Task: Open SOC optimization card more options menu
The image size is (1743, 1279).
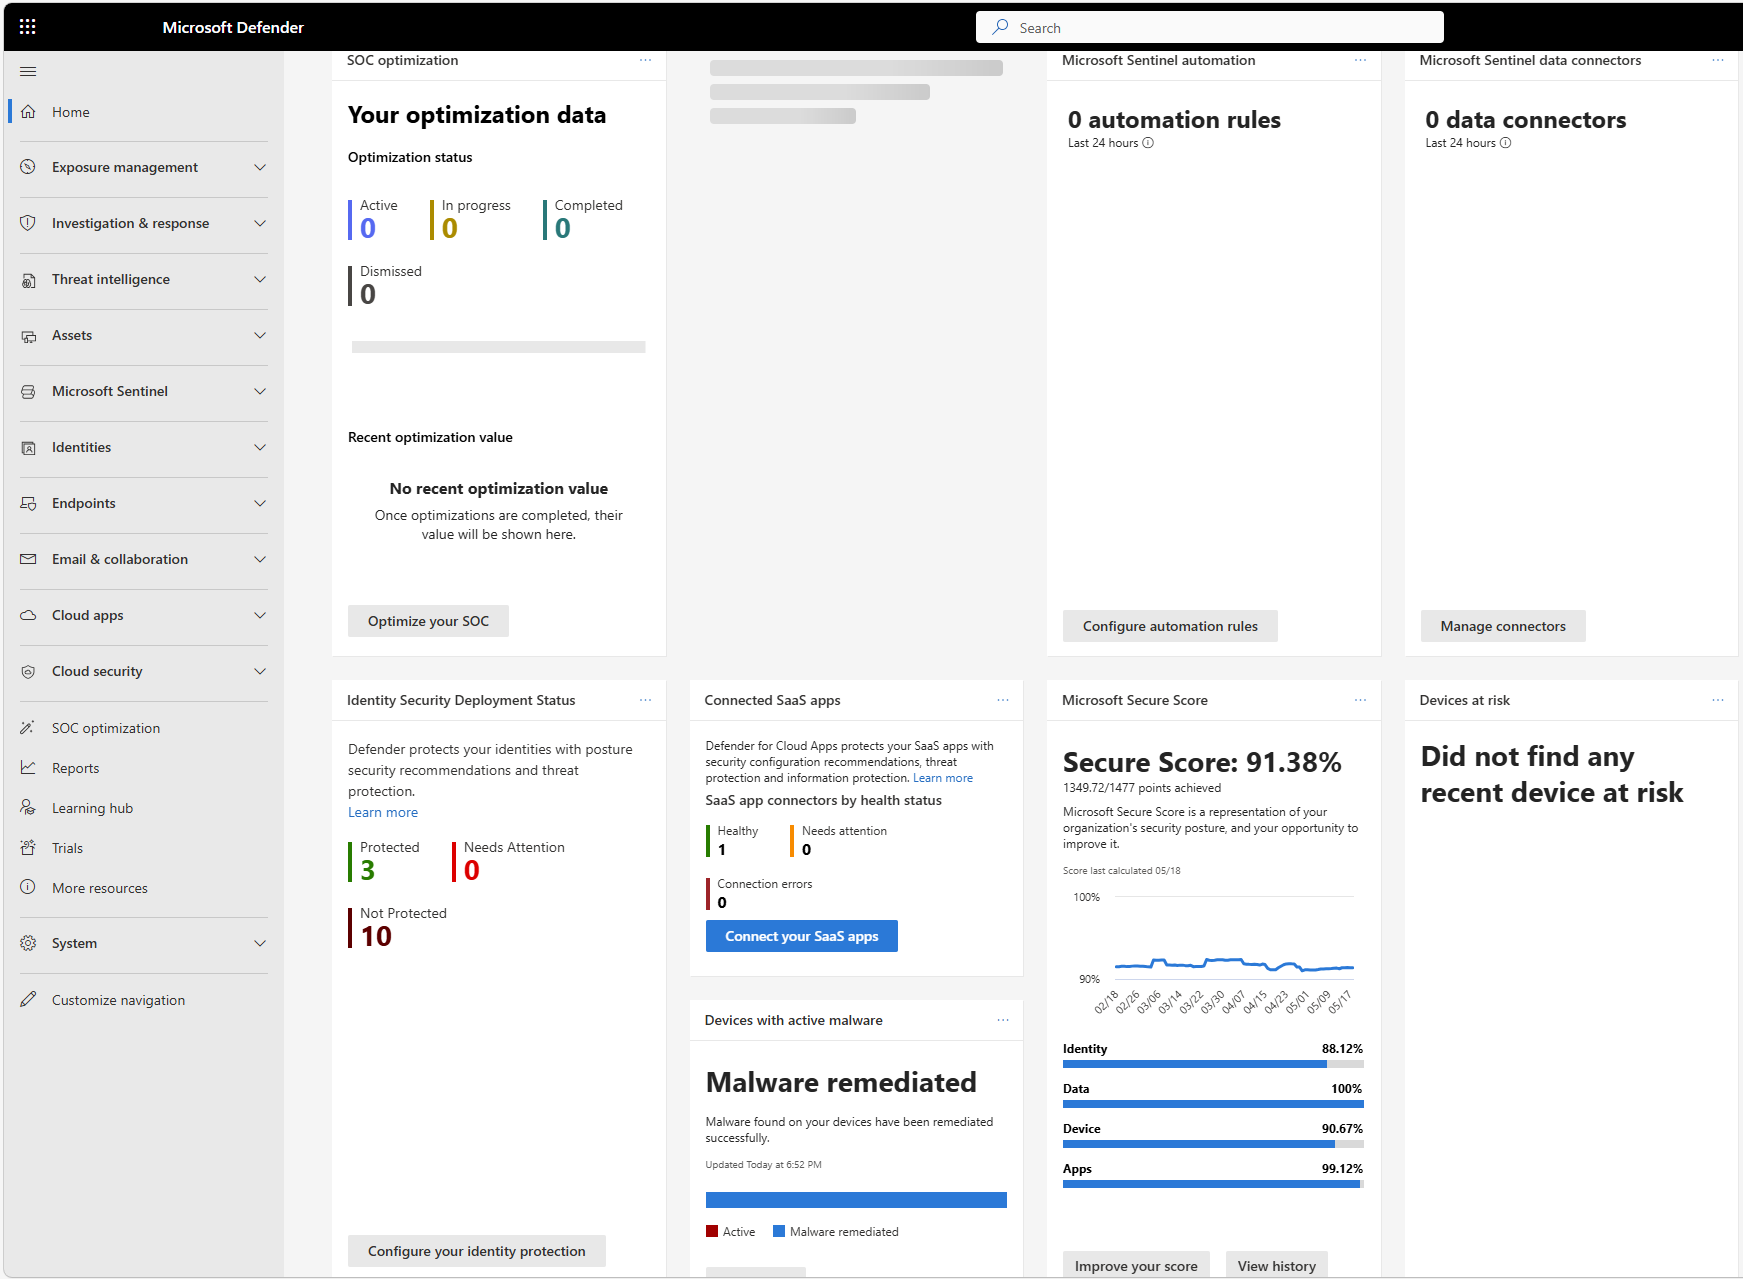Action: click(645, 60)
